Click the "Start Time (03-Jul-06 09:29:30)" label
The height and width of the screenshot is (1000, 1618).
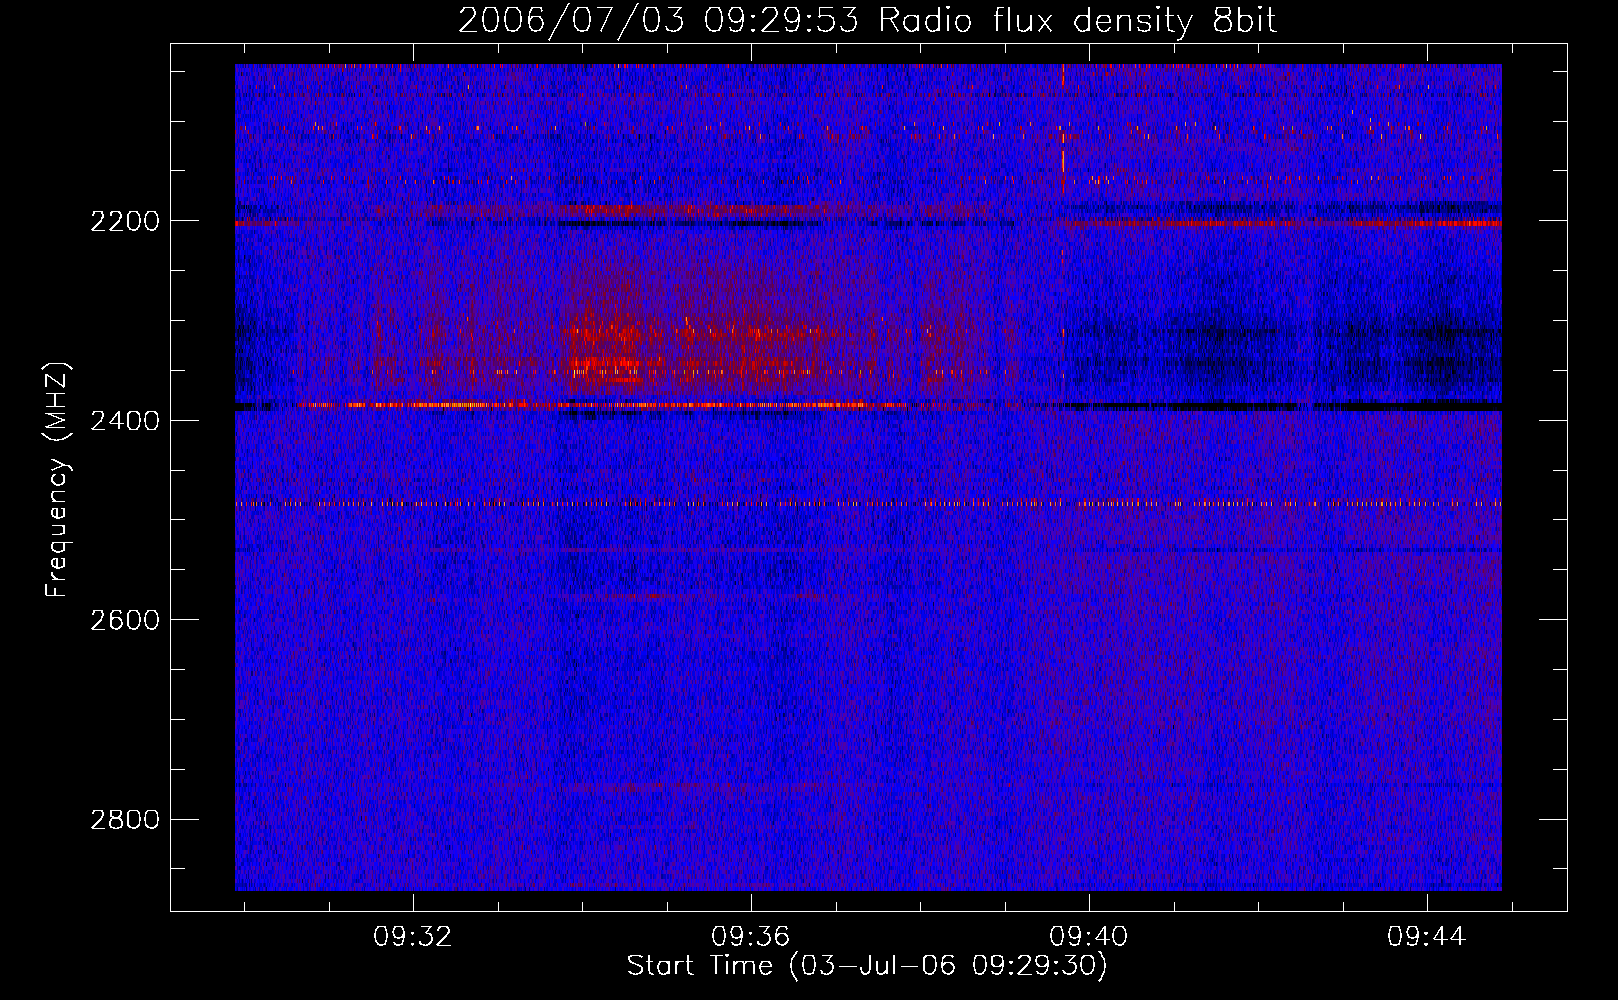867,966
